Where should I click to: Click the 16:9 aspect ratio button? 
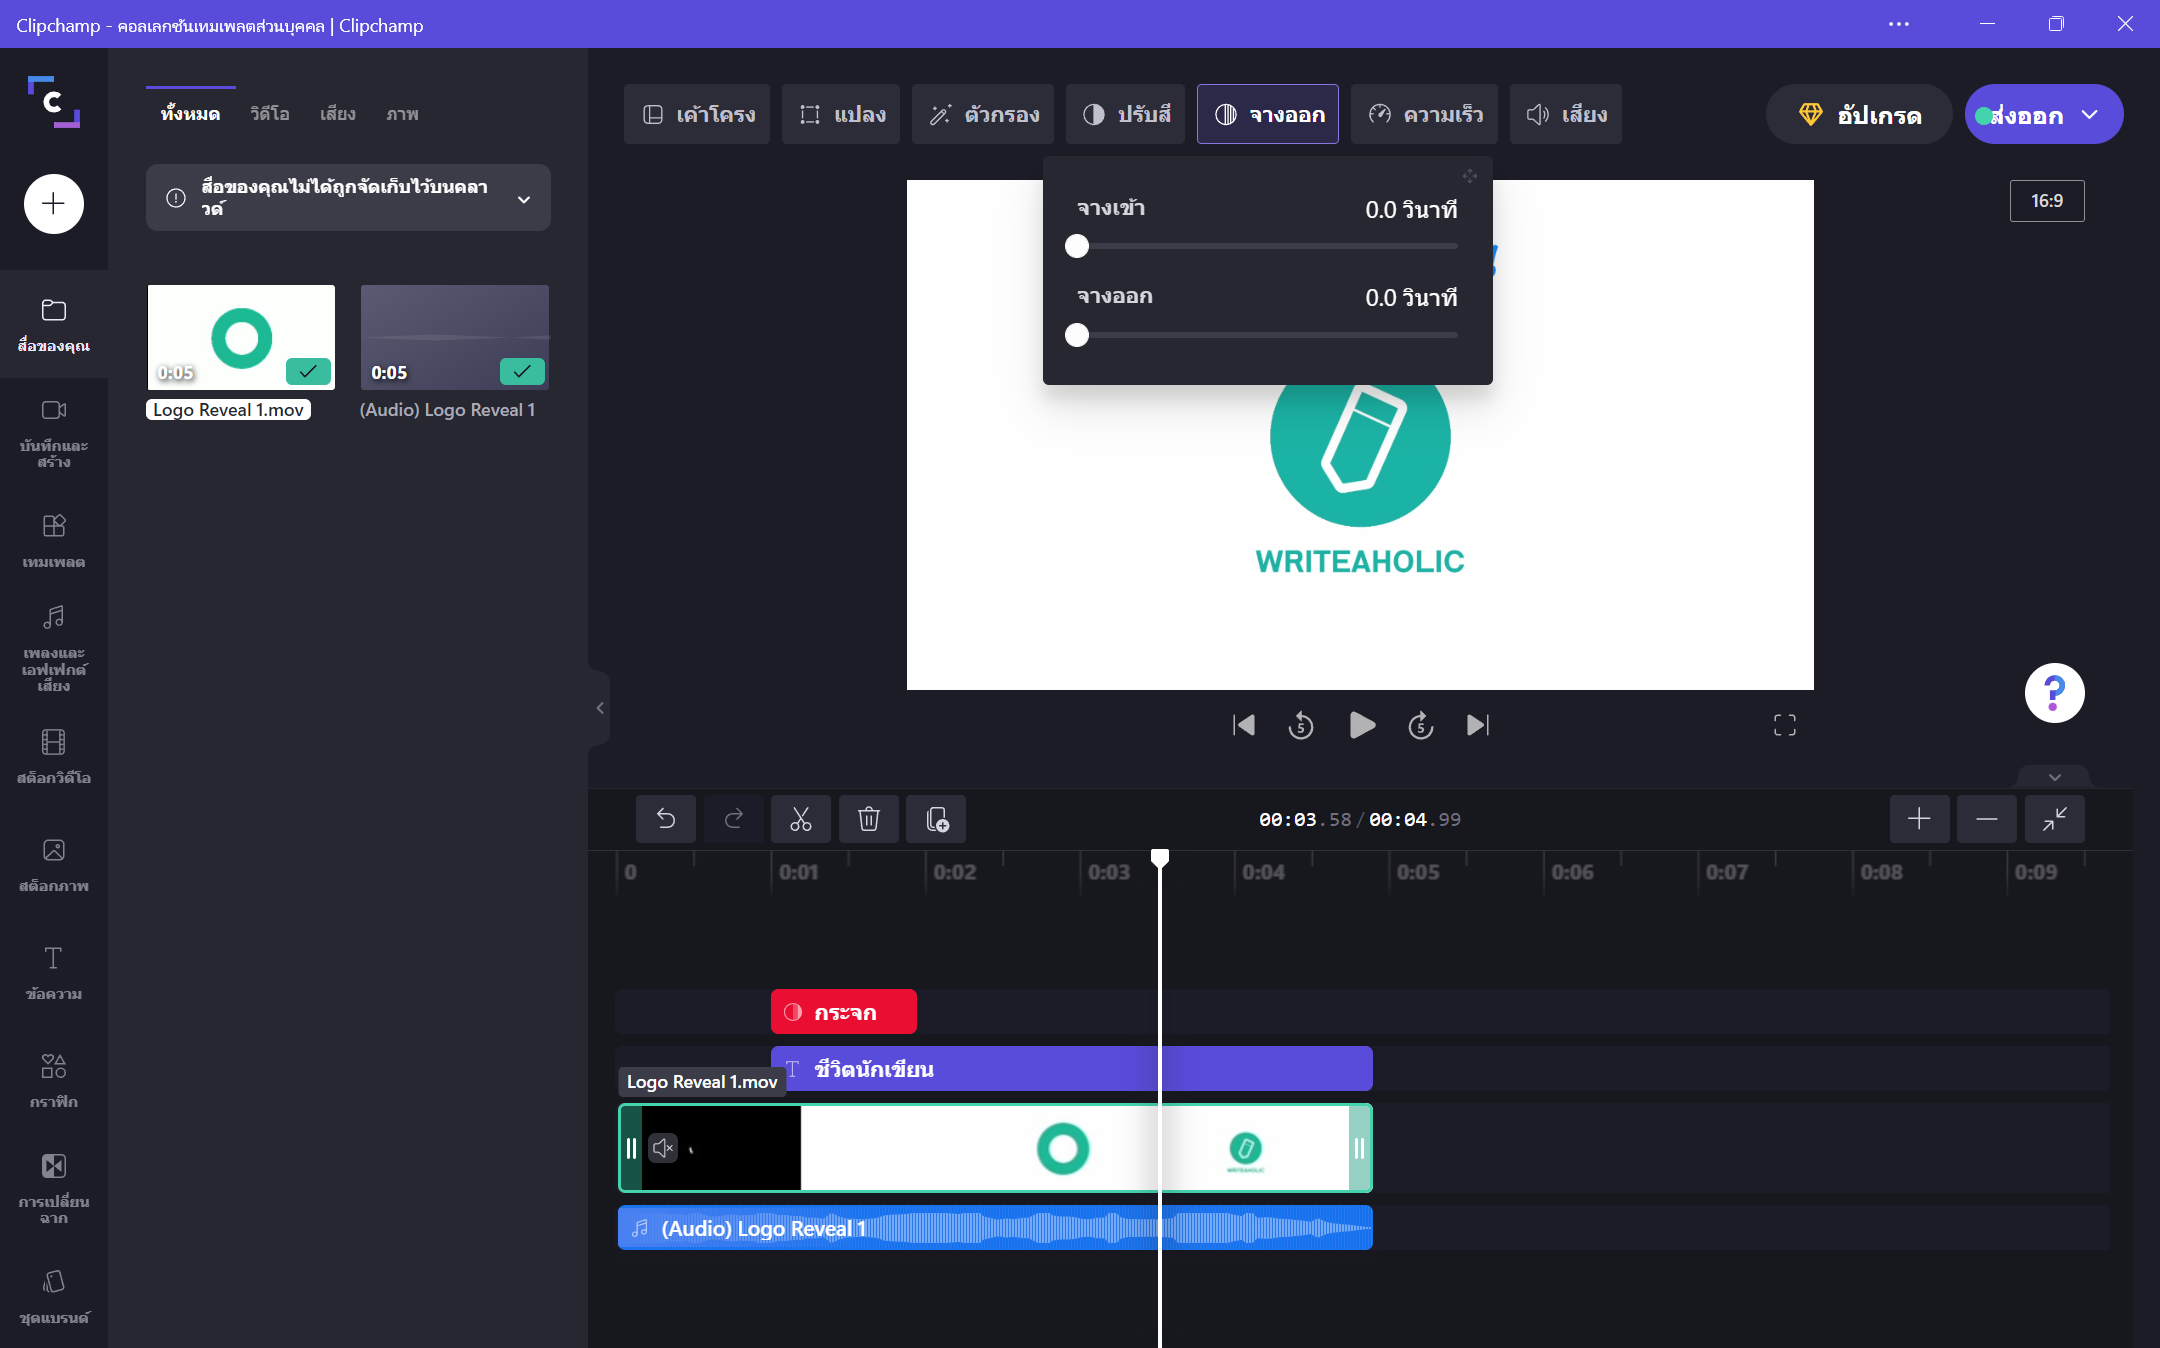(x=2046, y=201)
